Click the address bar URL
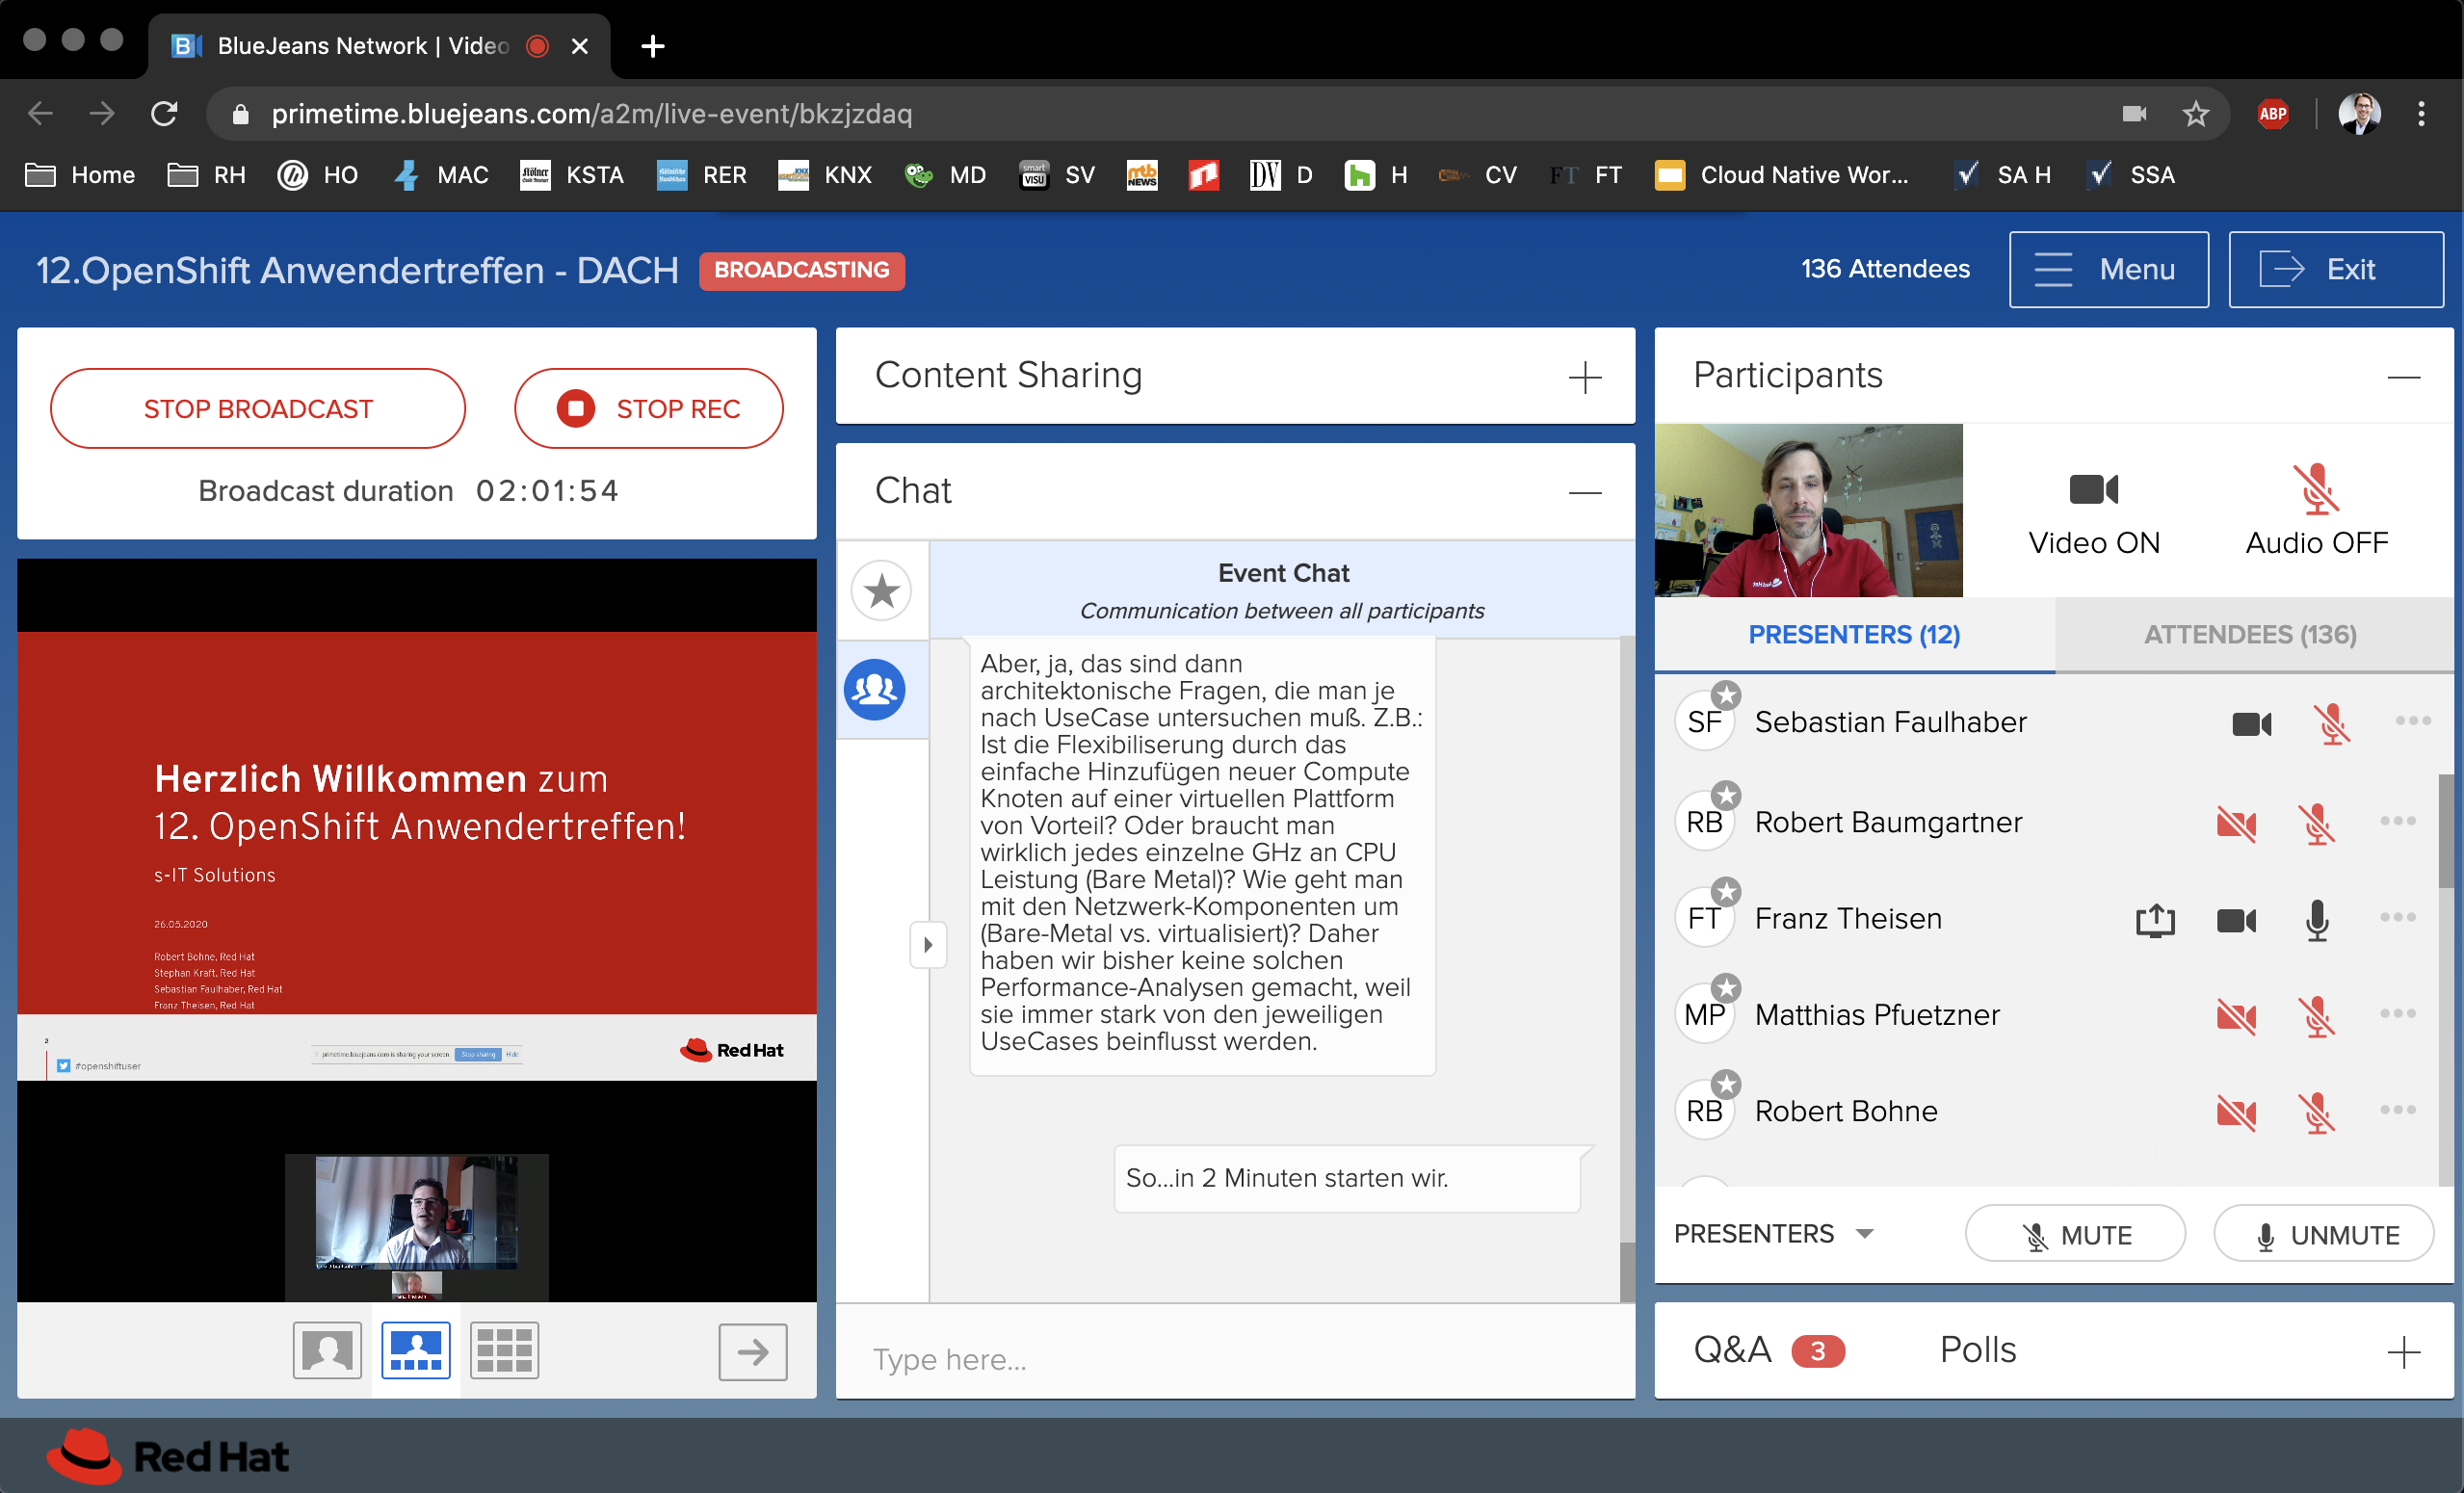Screen dimensions: 2464x1493 pyautogui.click(x=591, y=113)
